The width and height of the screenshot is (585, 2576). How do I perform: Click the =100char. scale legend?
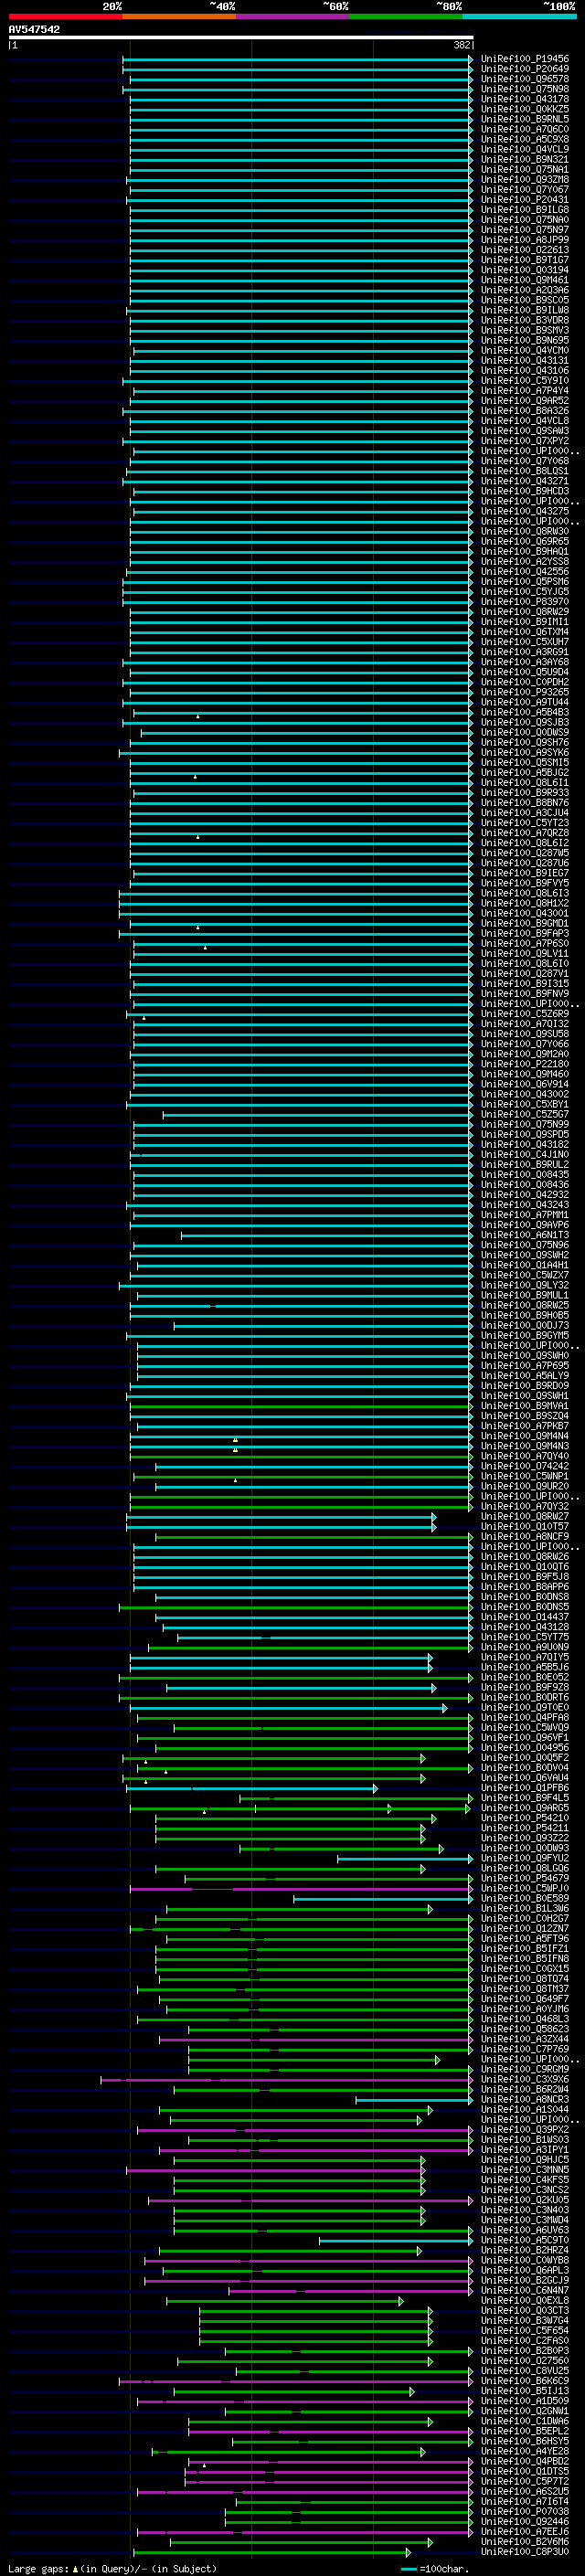(434, 2570)
